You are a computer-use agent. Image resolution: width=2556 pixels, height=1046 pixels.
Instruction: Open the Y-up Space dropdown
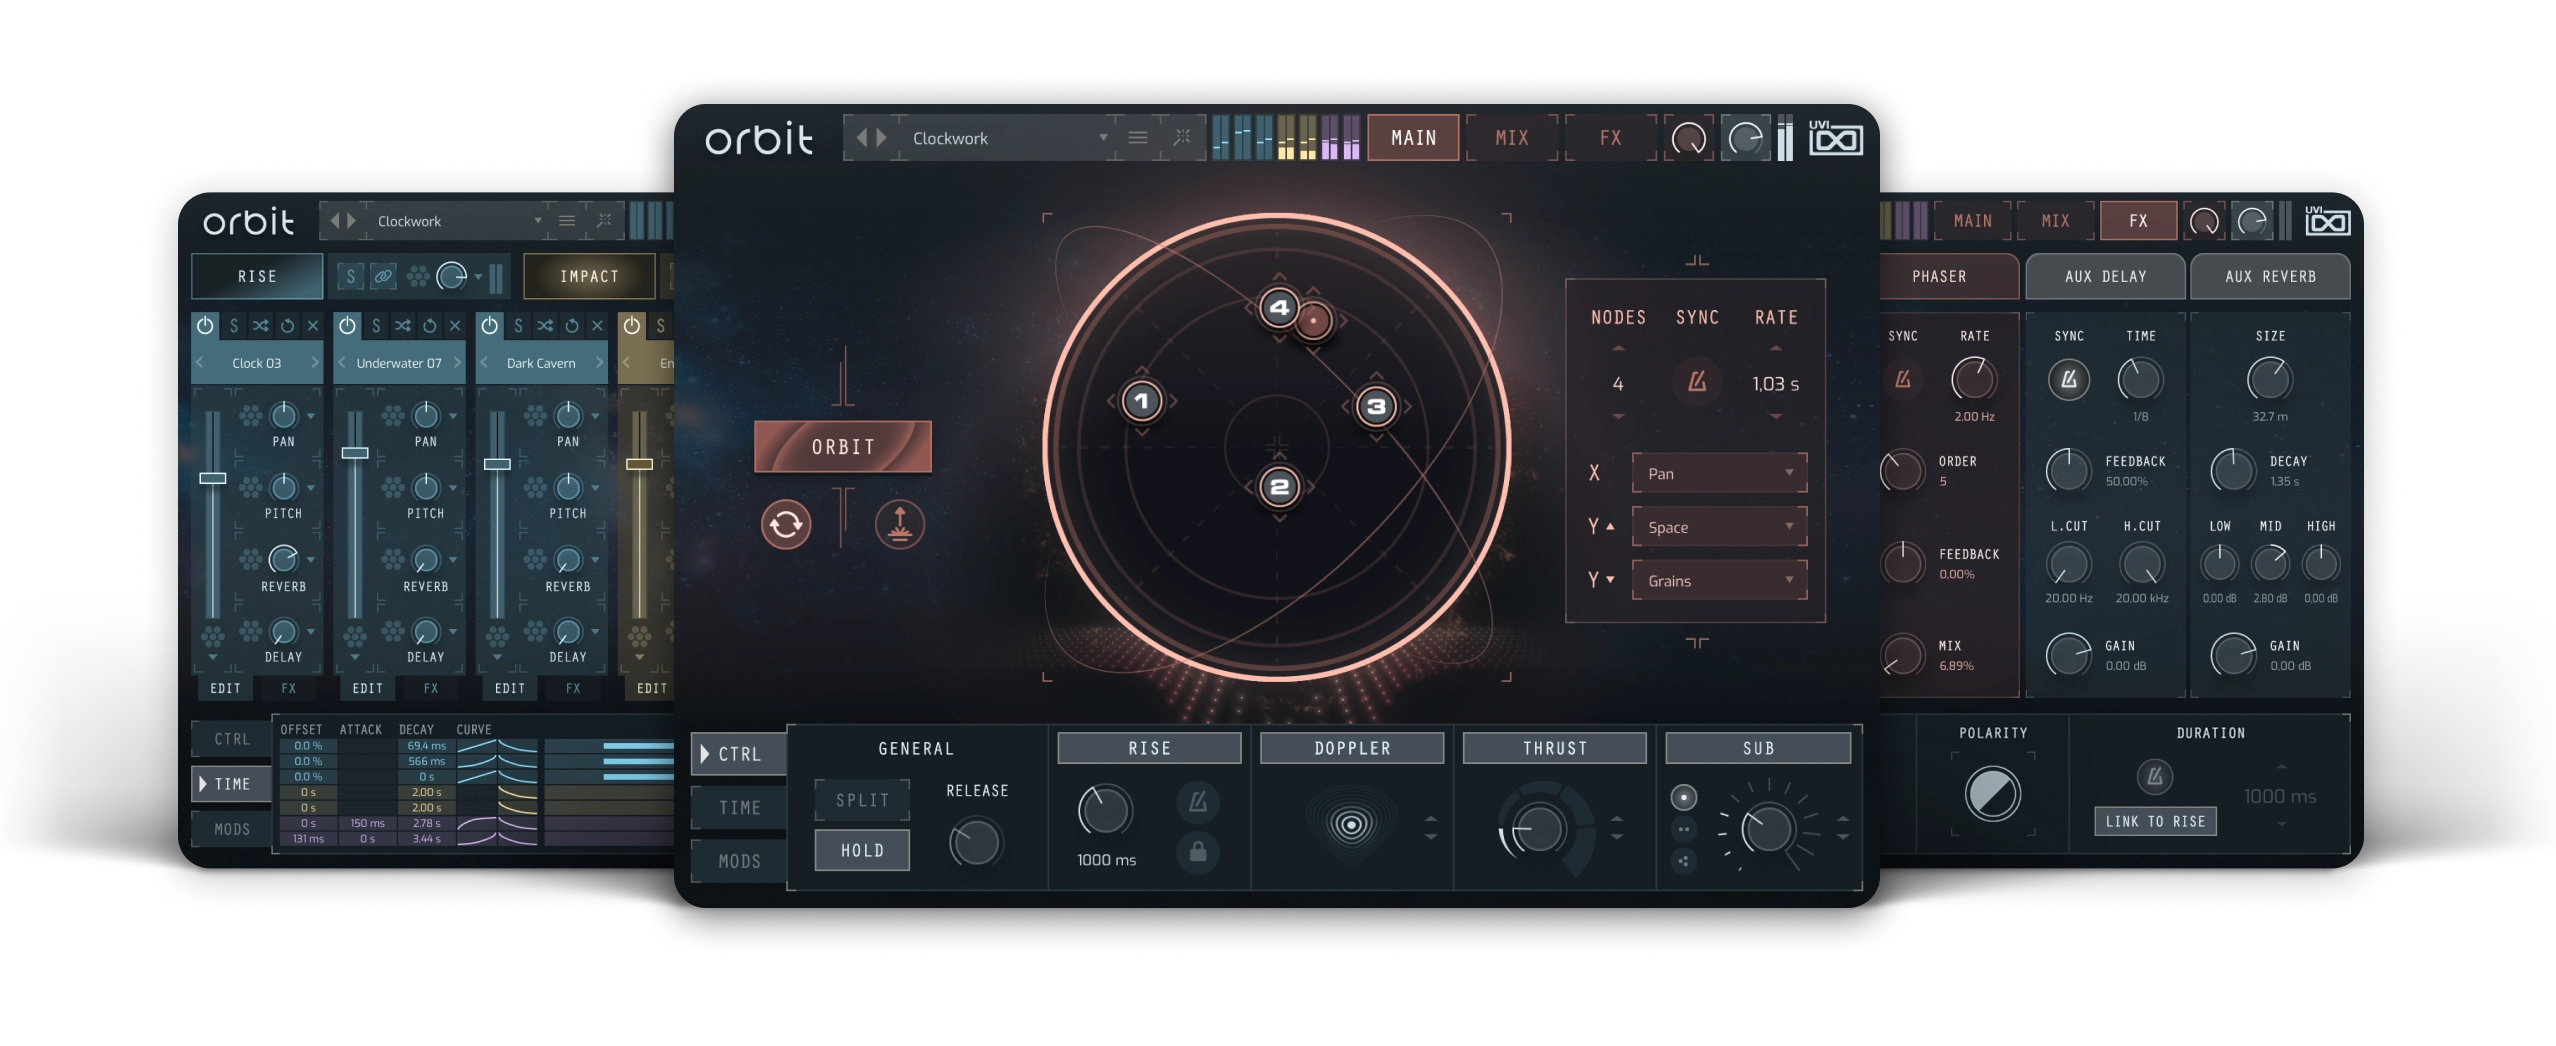[x=1718, y=527]
